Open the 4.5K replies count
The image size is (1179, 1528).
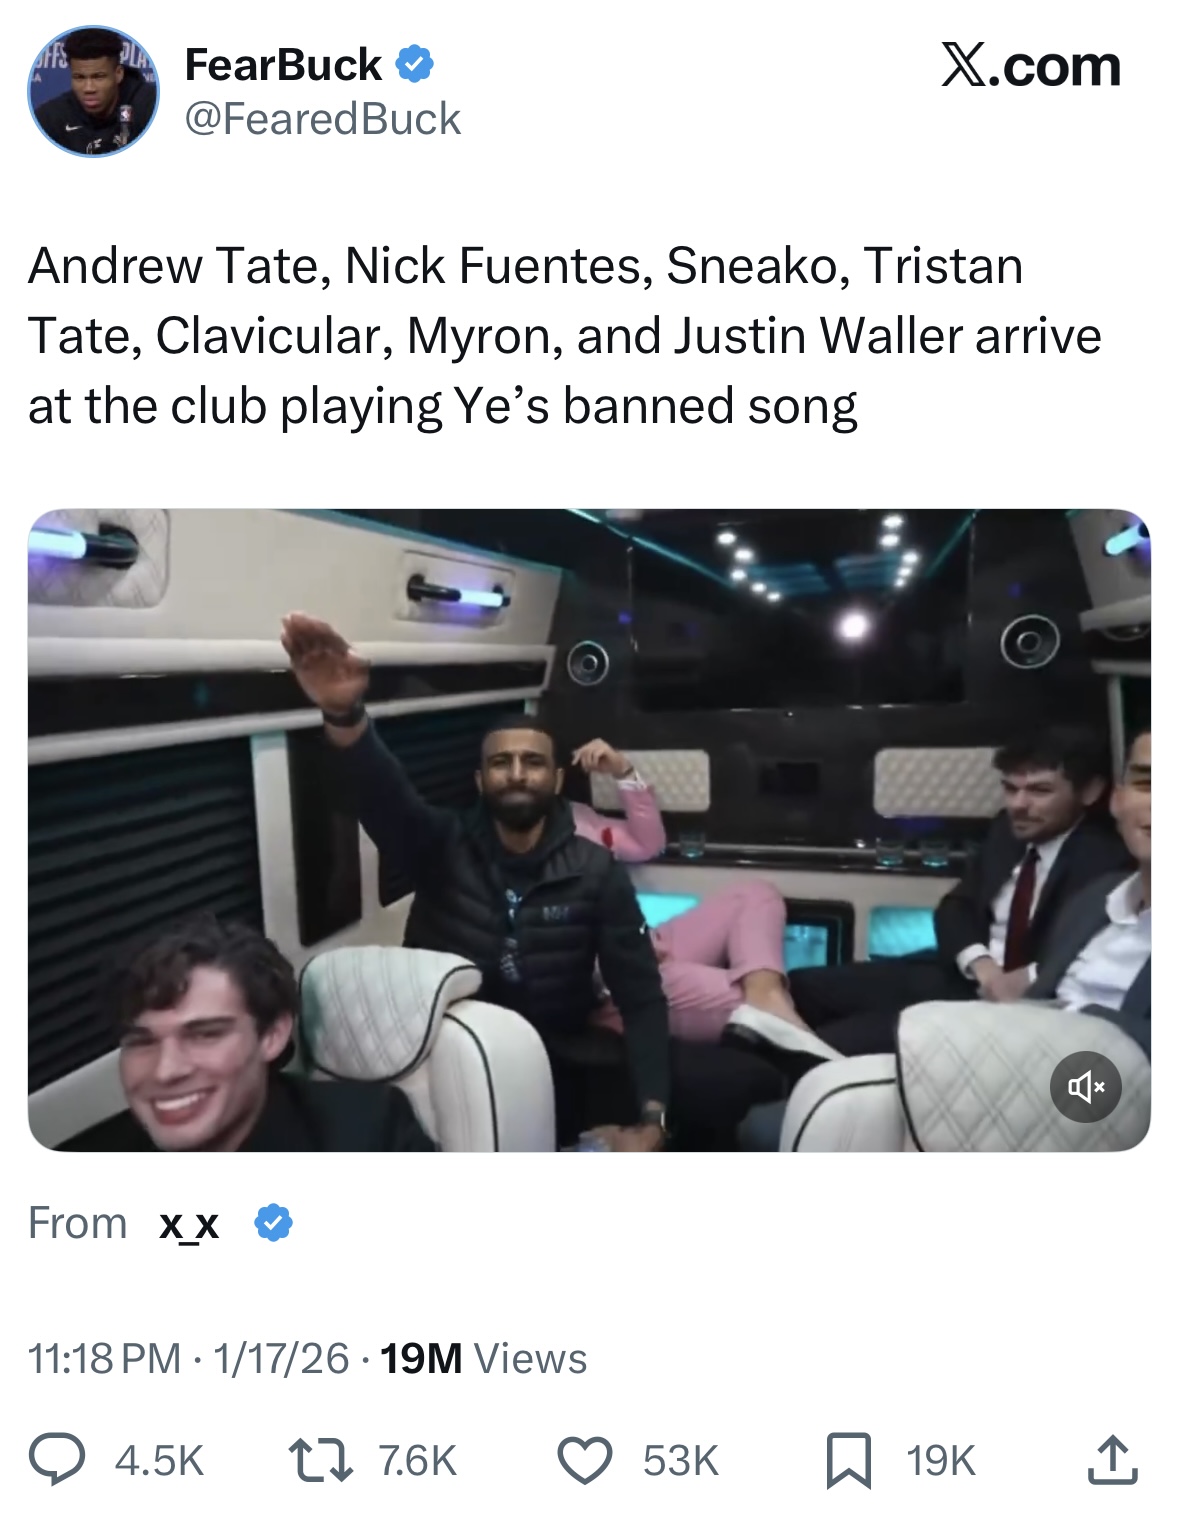click(159, 1461)
